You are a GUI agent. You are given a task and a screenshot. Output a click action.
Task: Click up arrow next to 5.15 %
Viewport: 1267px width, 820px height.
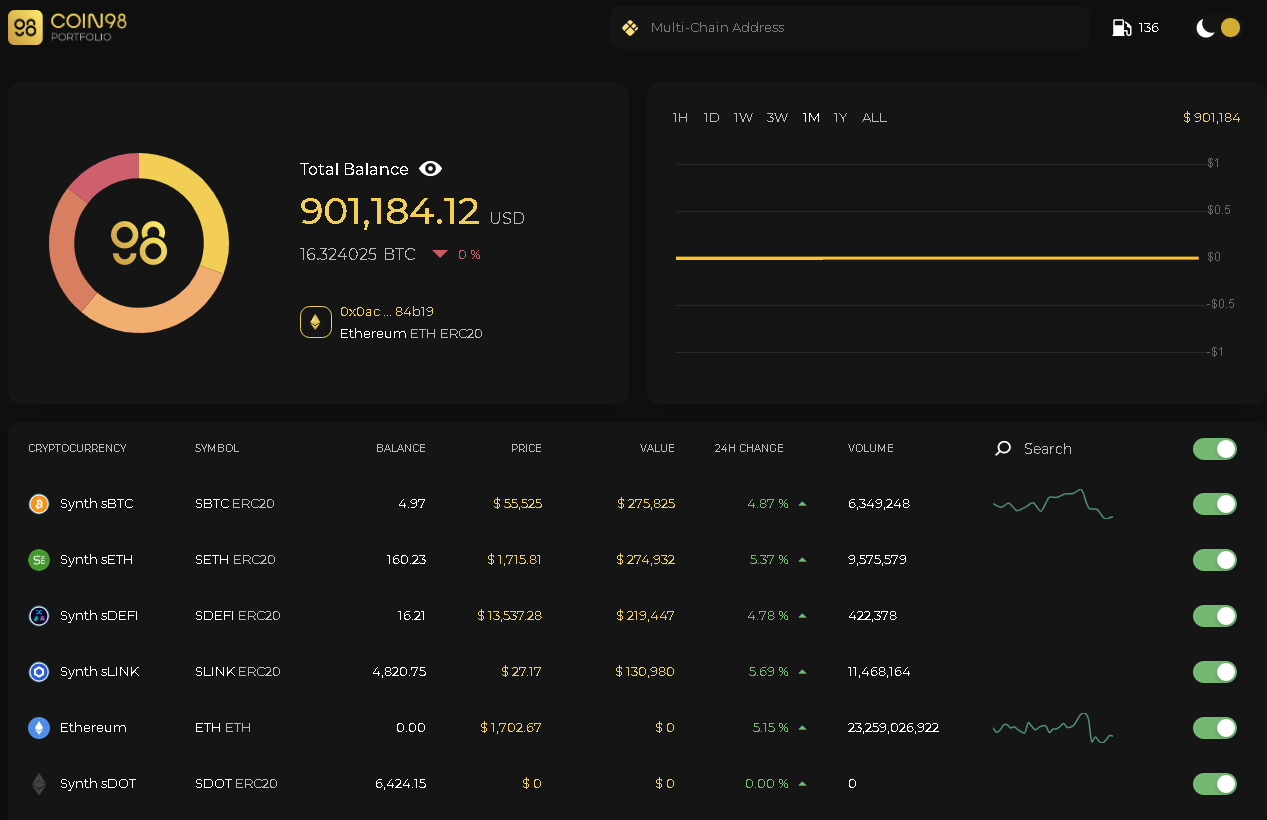pyautogui.click(x=802, y=728)
